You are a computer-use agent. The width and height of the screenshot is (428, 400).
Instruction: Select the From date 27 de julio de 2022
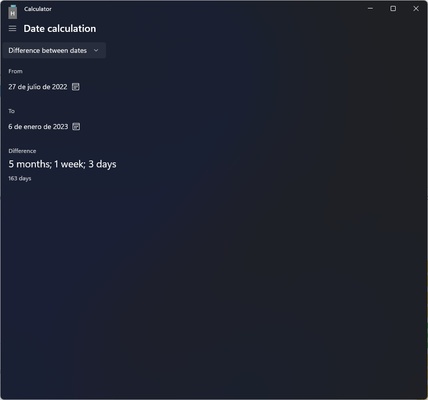pyautogui.click(x=38, y=87)
